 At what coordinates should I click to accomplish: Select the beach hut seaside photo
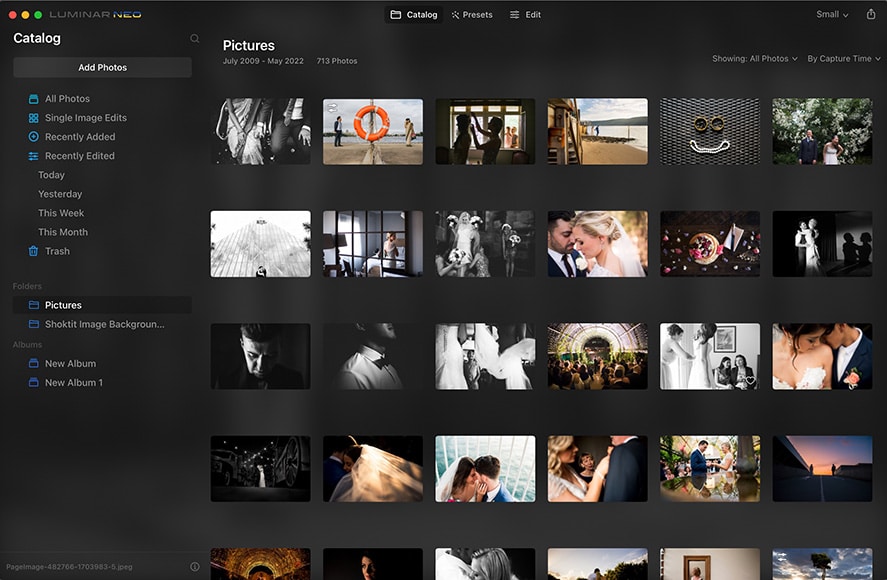(597, 131)
